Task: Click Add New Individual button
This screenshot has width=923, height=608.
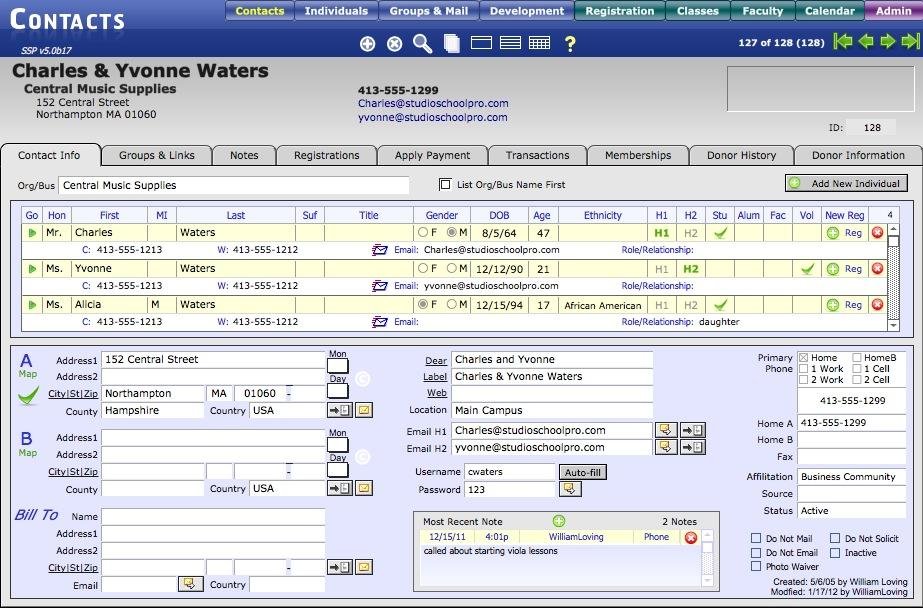Action: pyautogui.click(x=846, y=184)
